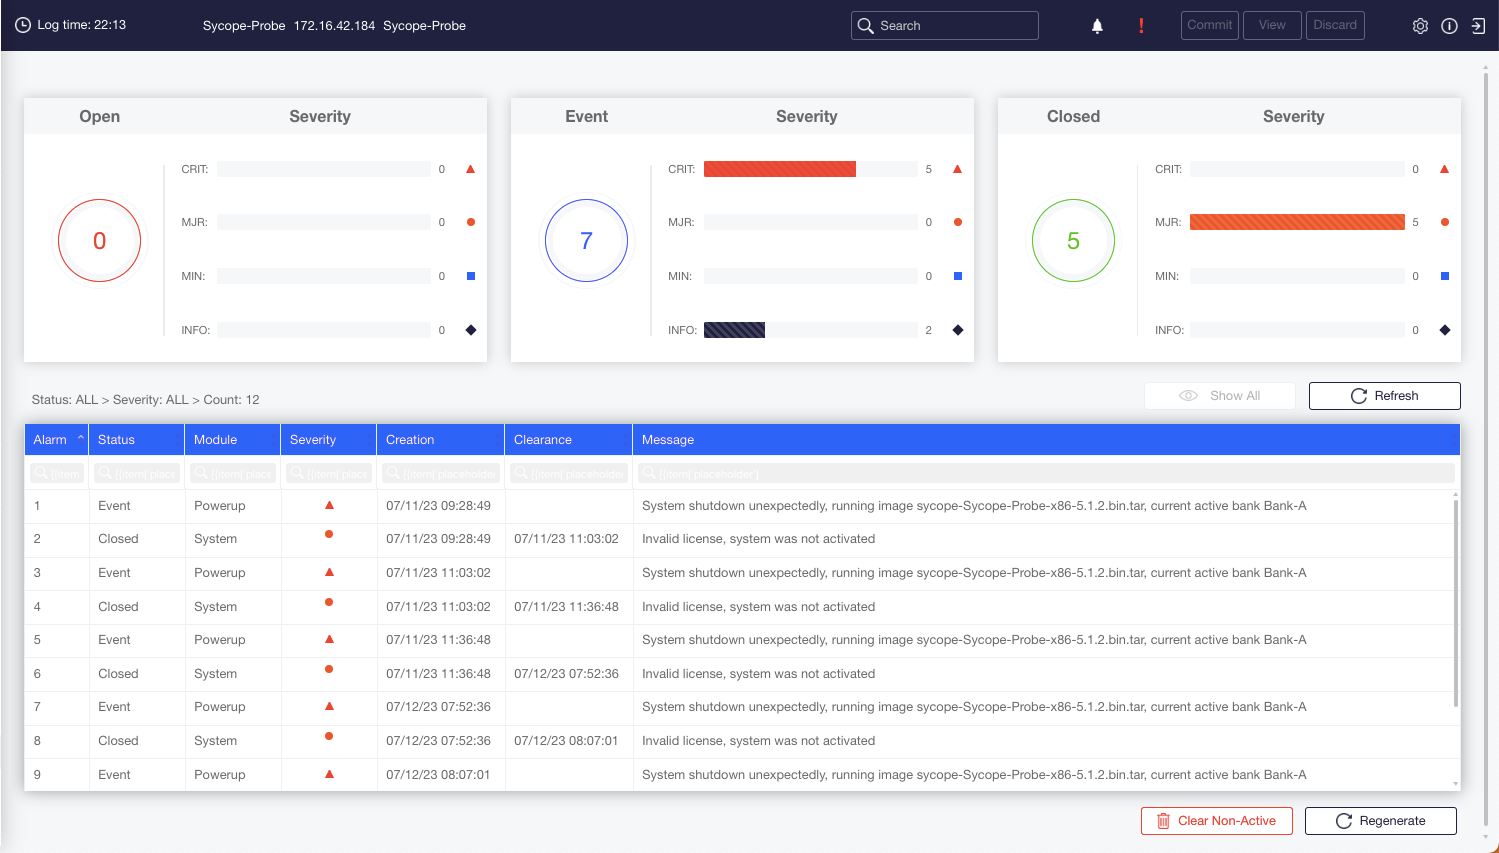
Task: Click the severity triangle in alarm row 5
Action: tap(329, 639)
